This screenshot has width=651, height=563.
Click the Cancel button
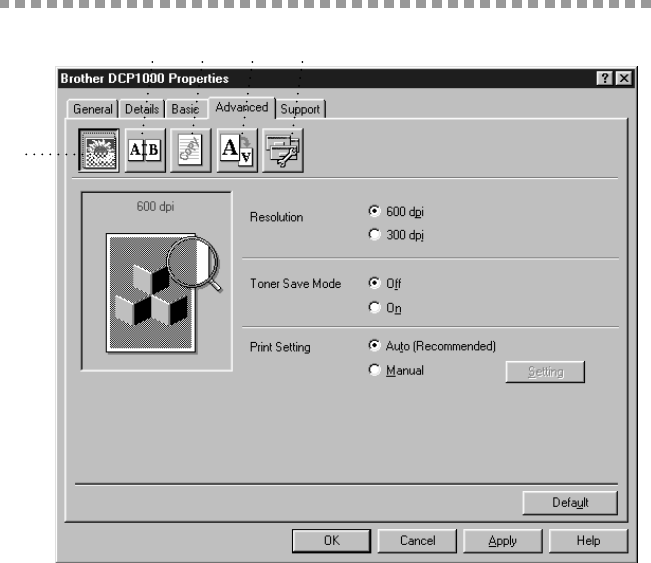click(417, 541)
